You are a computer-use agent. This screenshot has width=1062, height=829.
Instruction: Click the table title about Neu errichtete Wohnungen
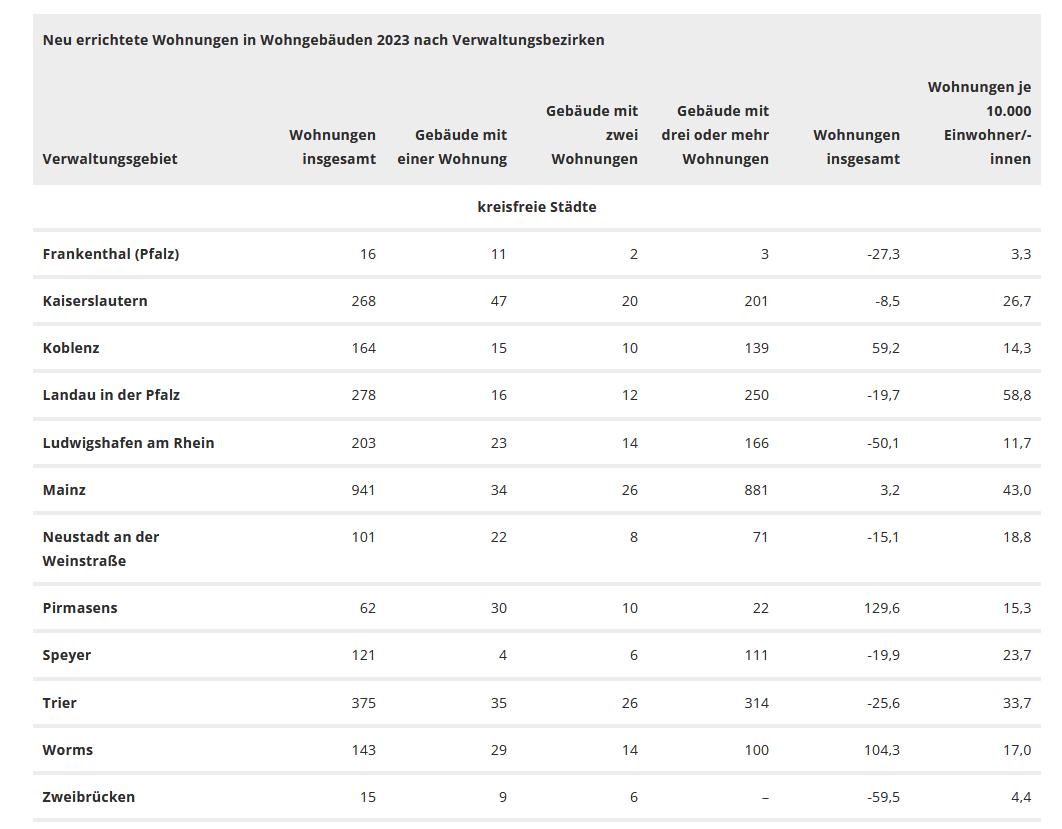[323, 40]
